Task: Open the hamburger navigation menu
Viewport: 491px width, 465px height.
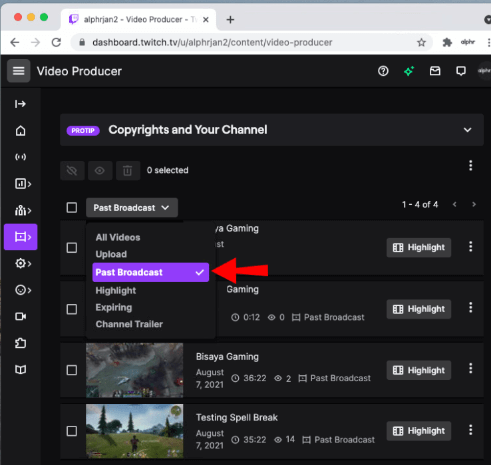Action: tap(19, 71)
